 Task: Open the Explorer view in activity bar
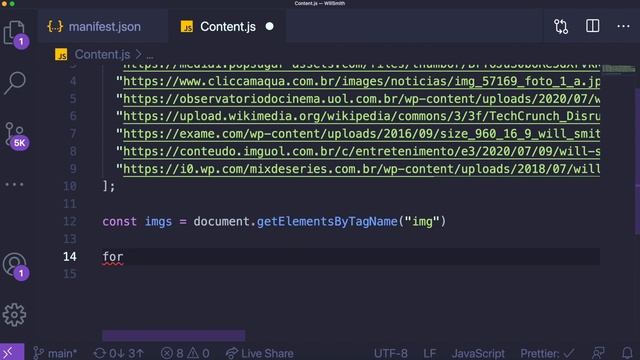point(15,33)
